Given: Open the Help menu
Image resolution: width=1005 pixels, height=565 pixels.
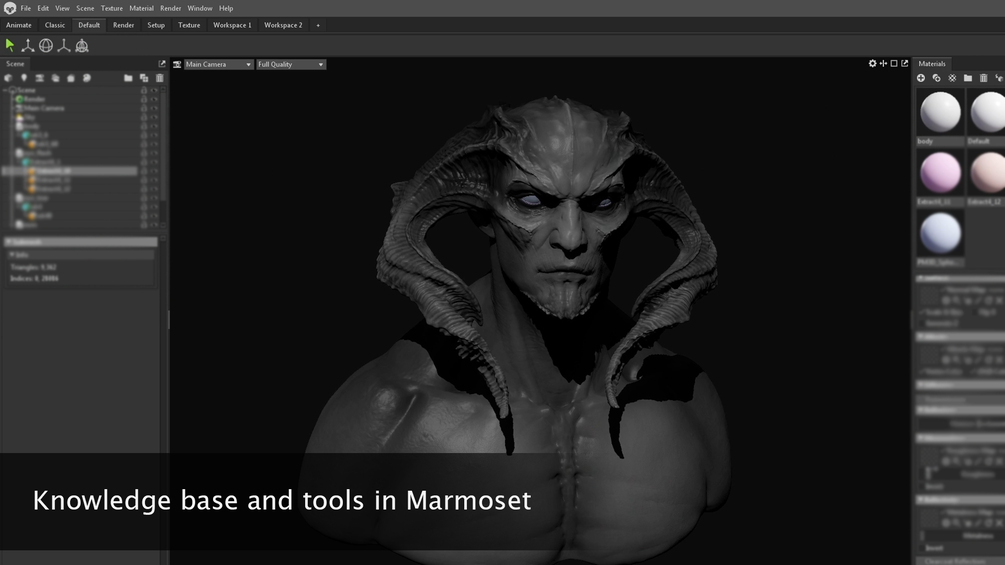Looking at the screenshot, I should 226,8.
